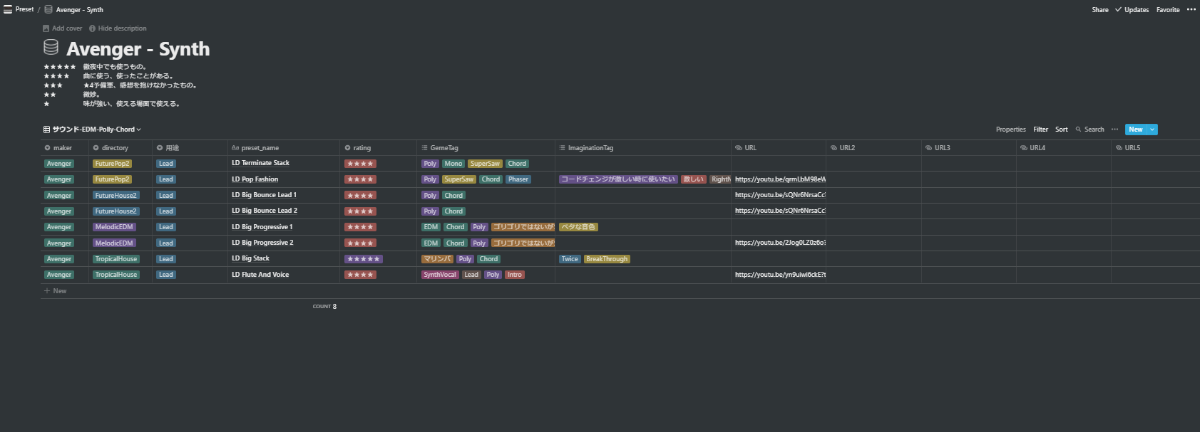Click the database icon in Avenger - Synth breadcrumb

point(49,8)
